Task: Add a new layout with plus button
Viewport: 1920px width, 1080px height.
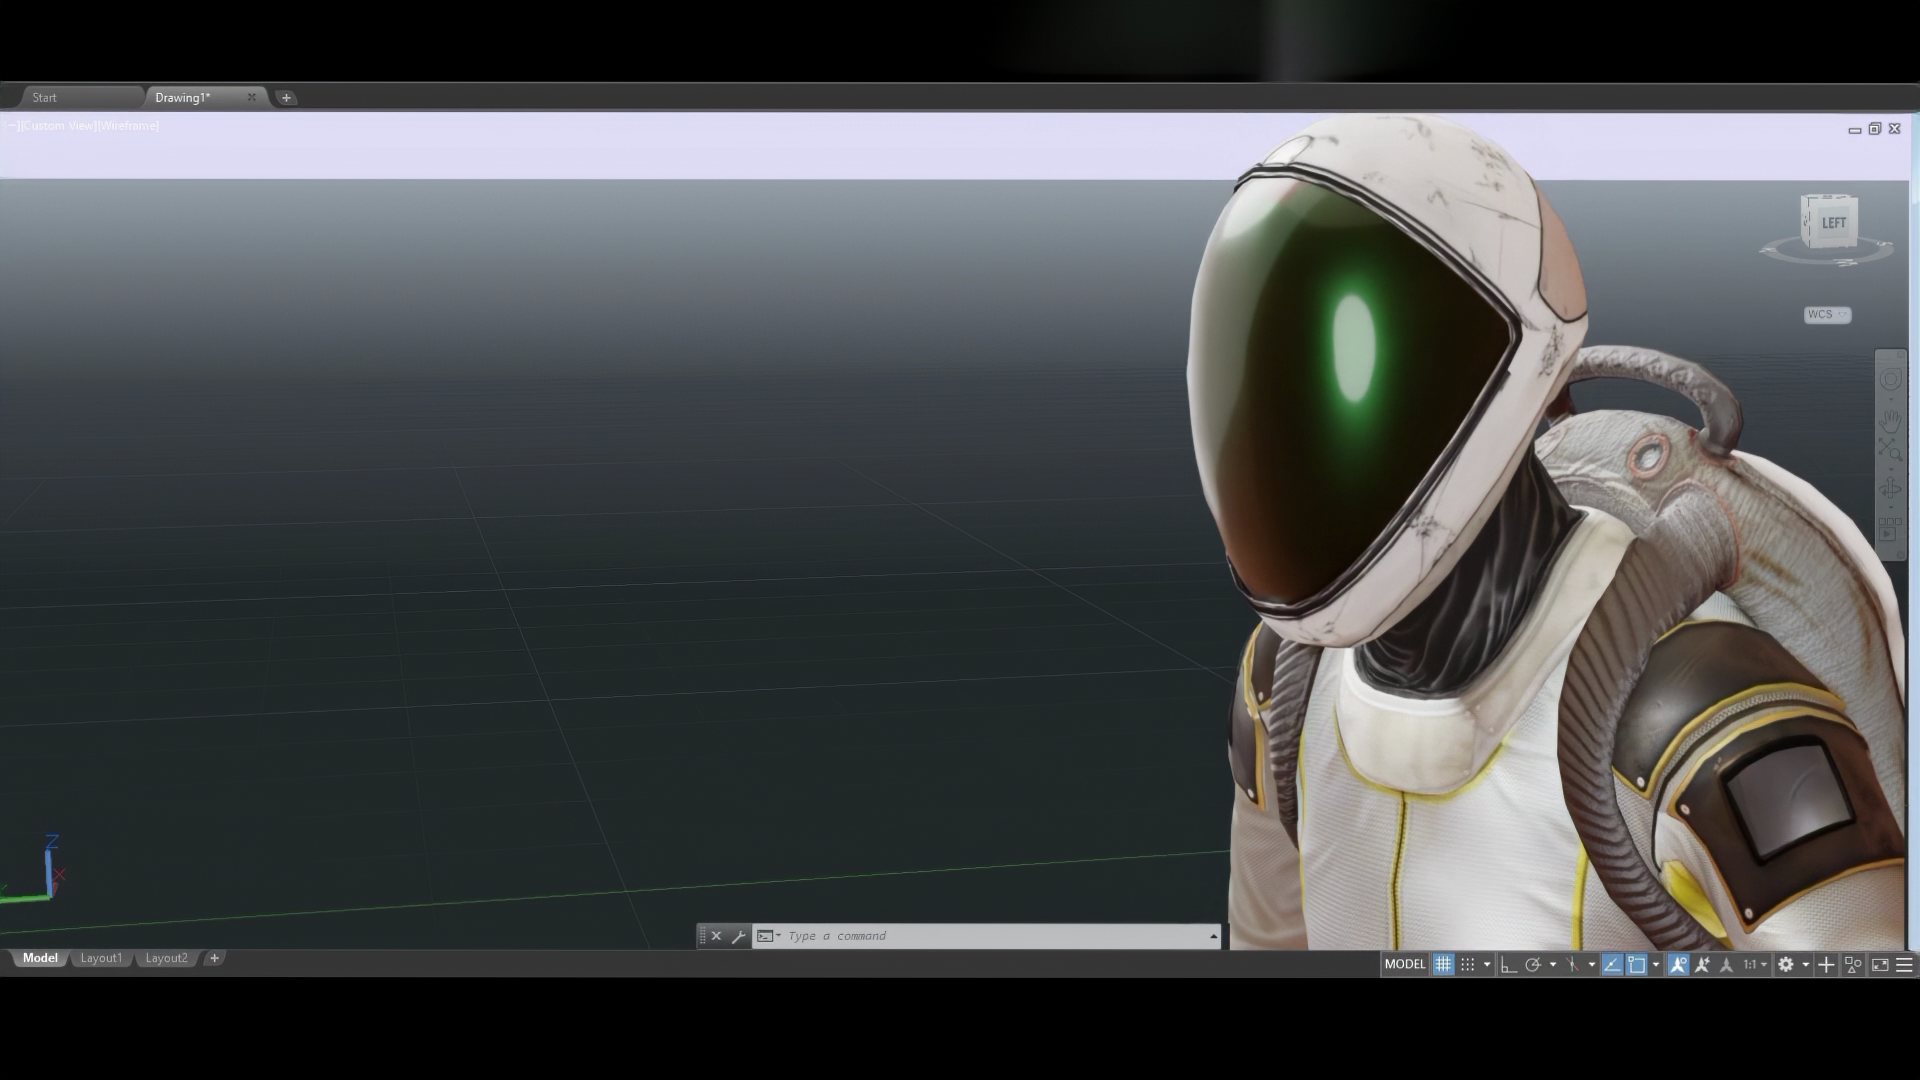Action: [x=214, y=958]
